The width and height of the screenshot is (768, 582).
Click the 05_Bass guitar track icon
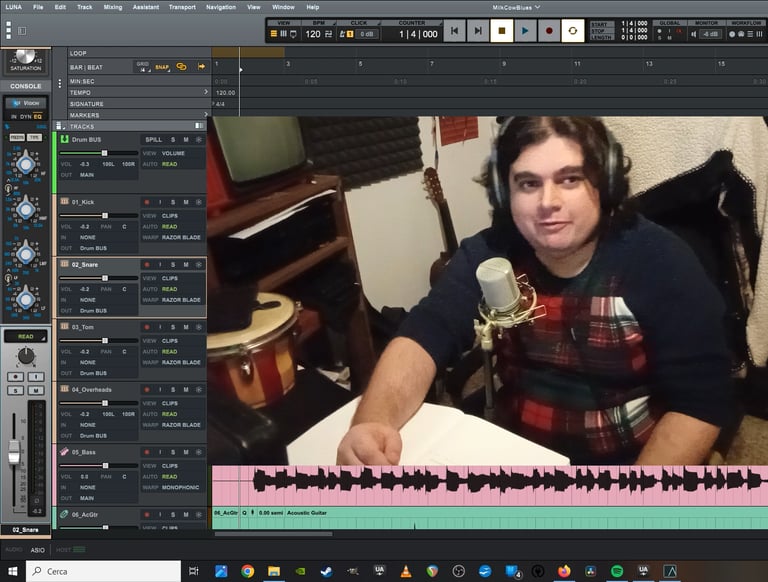64,452
